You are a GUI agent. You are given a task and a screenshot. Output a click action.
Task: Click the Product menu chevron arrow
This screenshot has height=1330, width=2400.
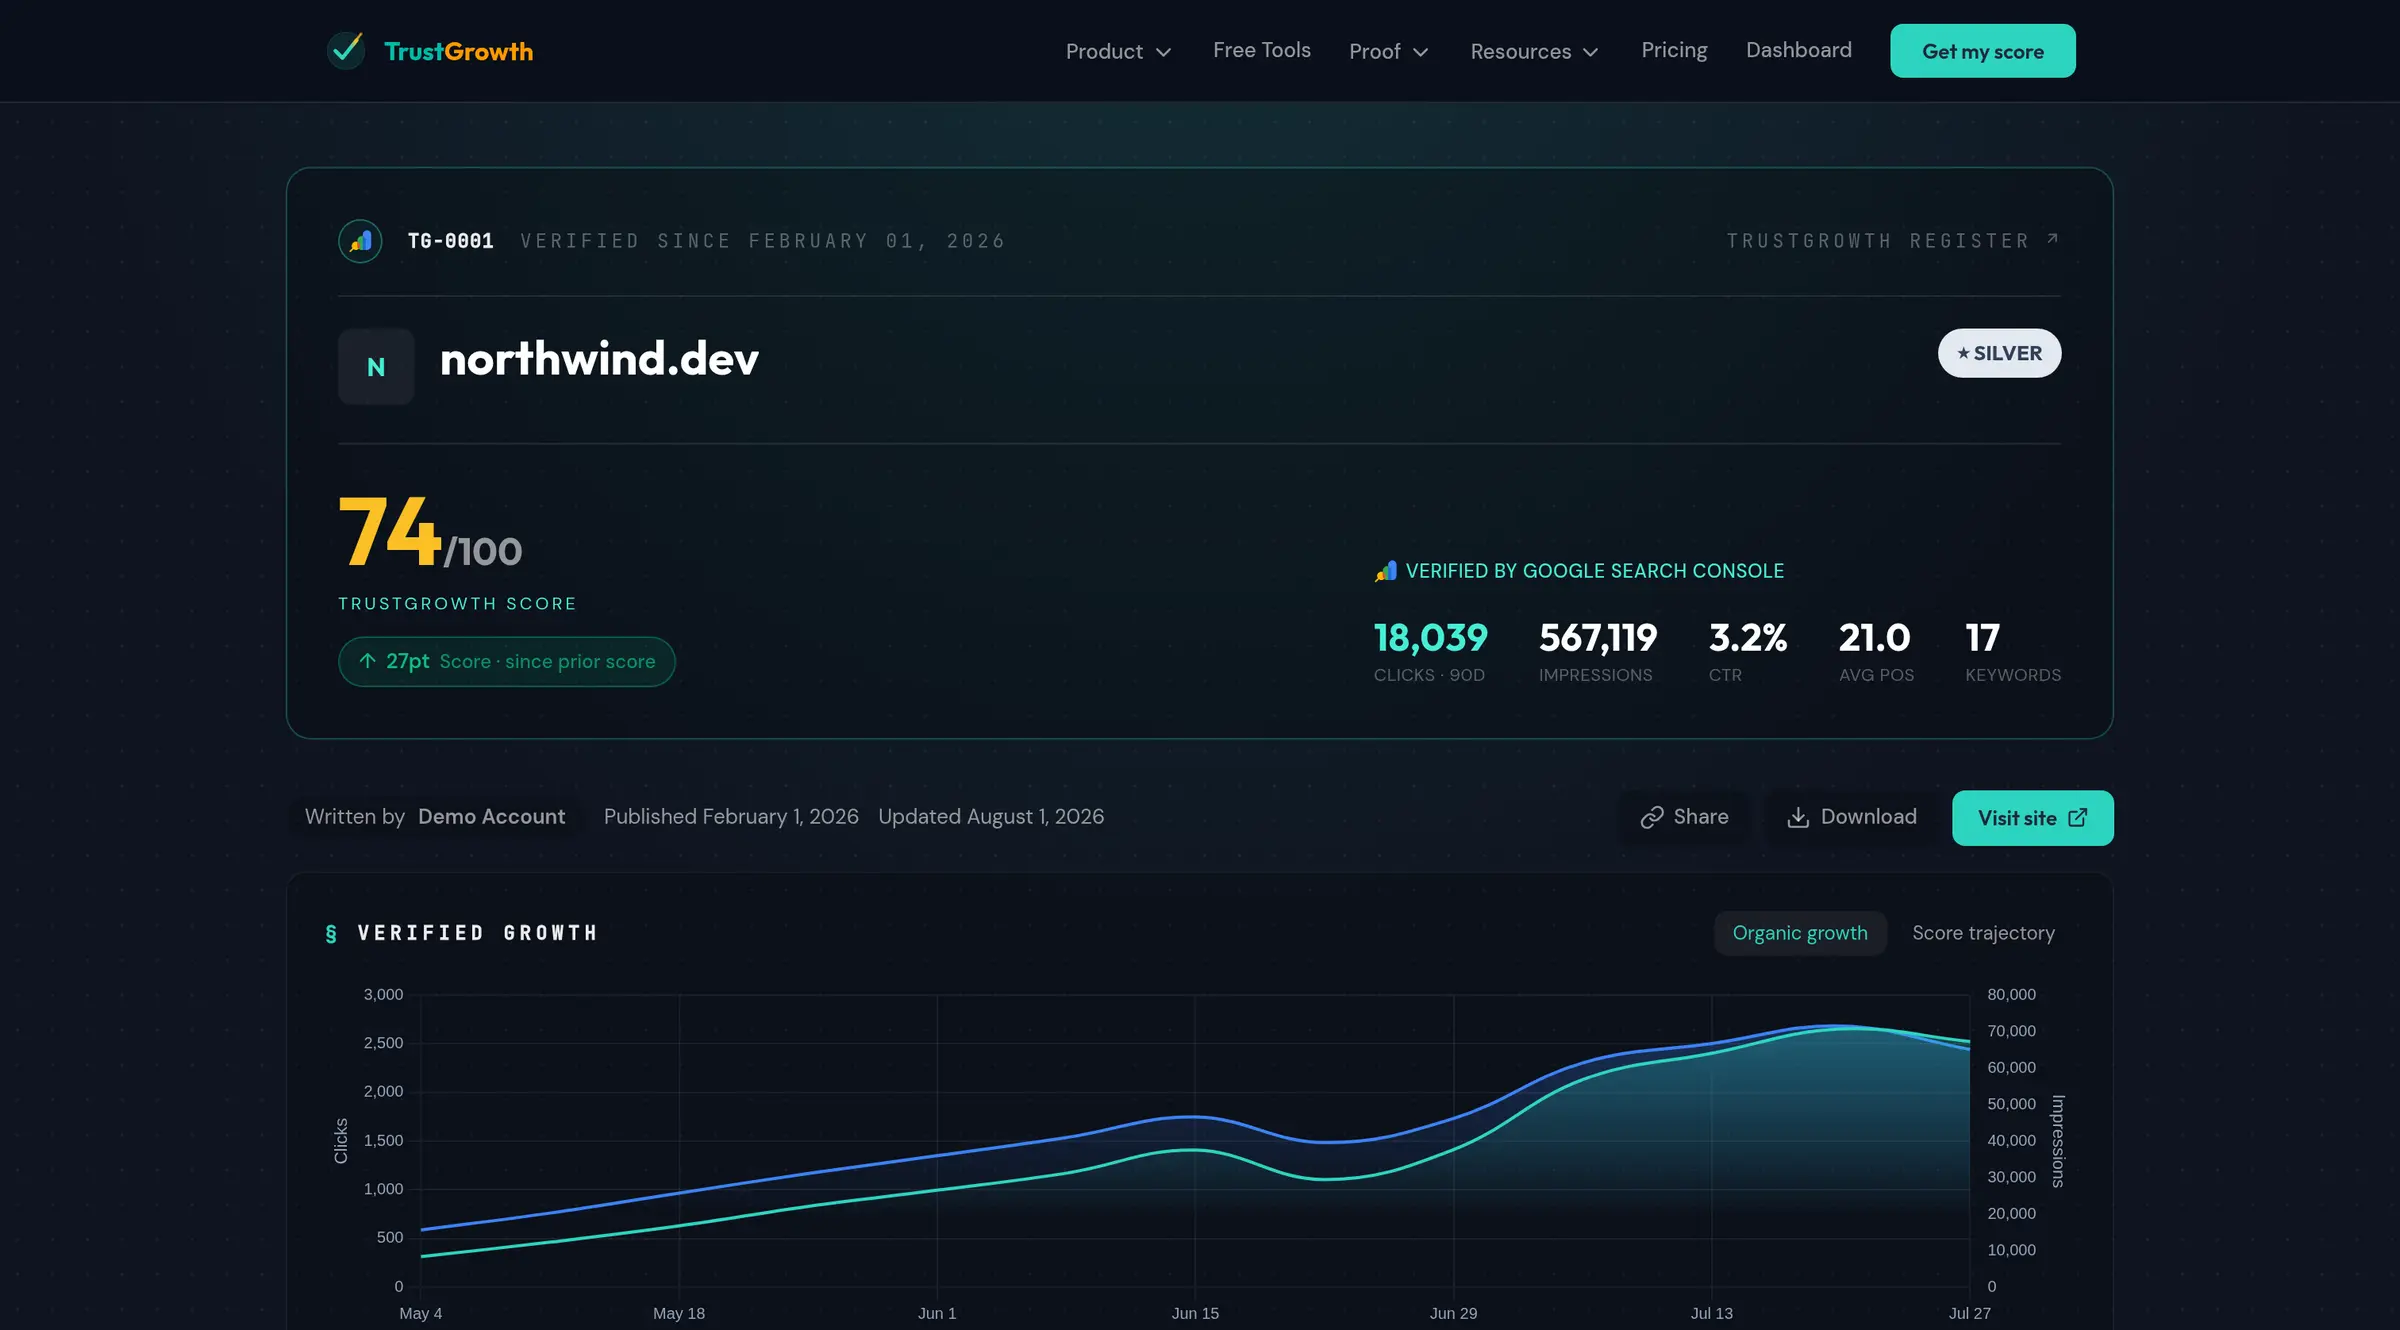[x=1163, y=52]
